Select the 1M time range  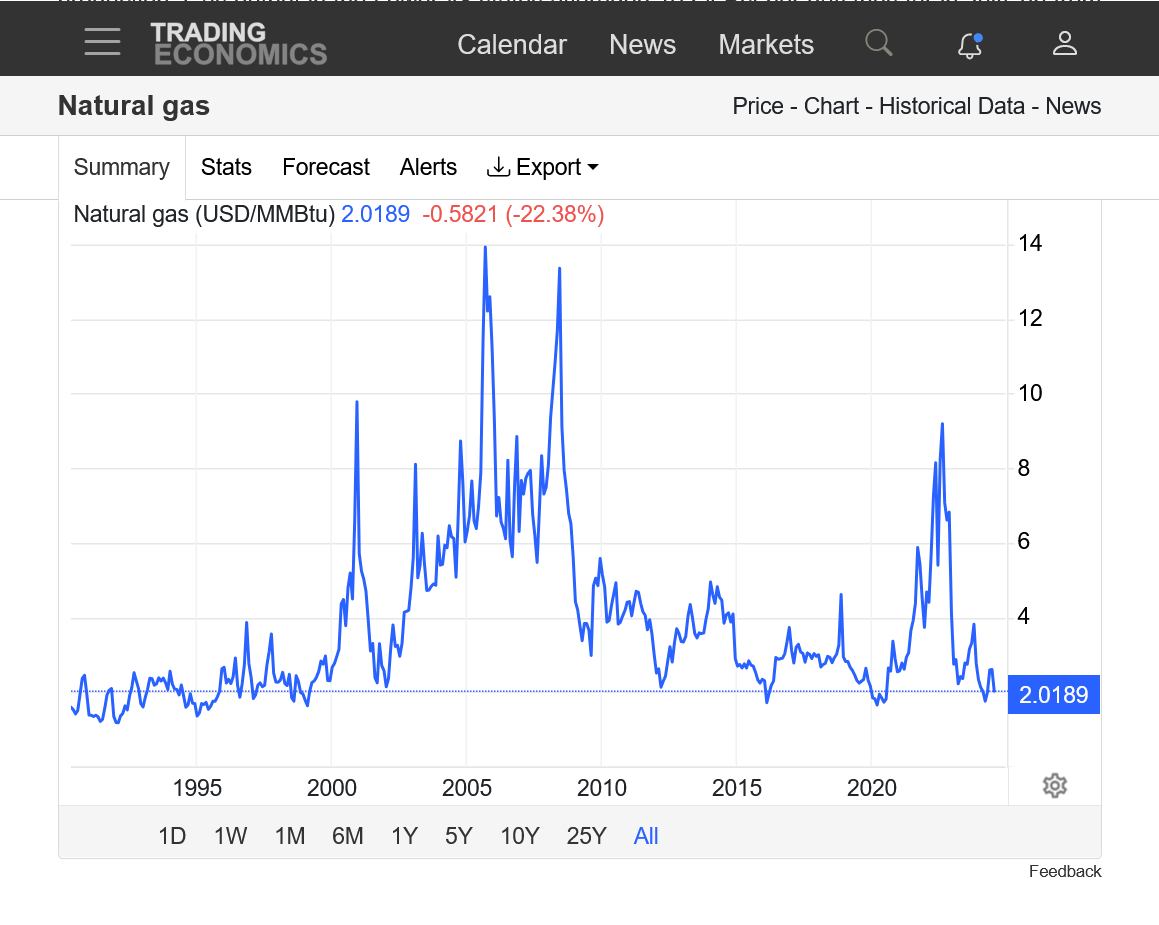coord(290,836)
